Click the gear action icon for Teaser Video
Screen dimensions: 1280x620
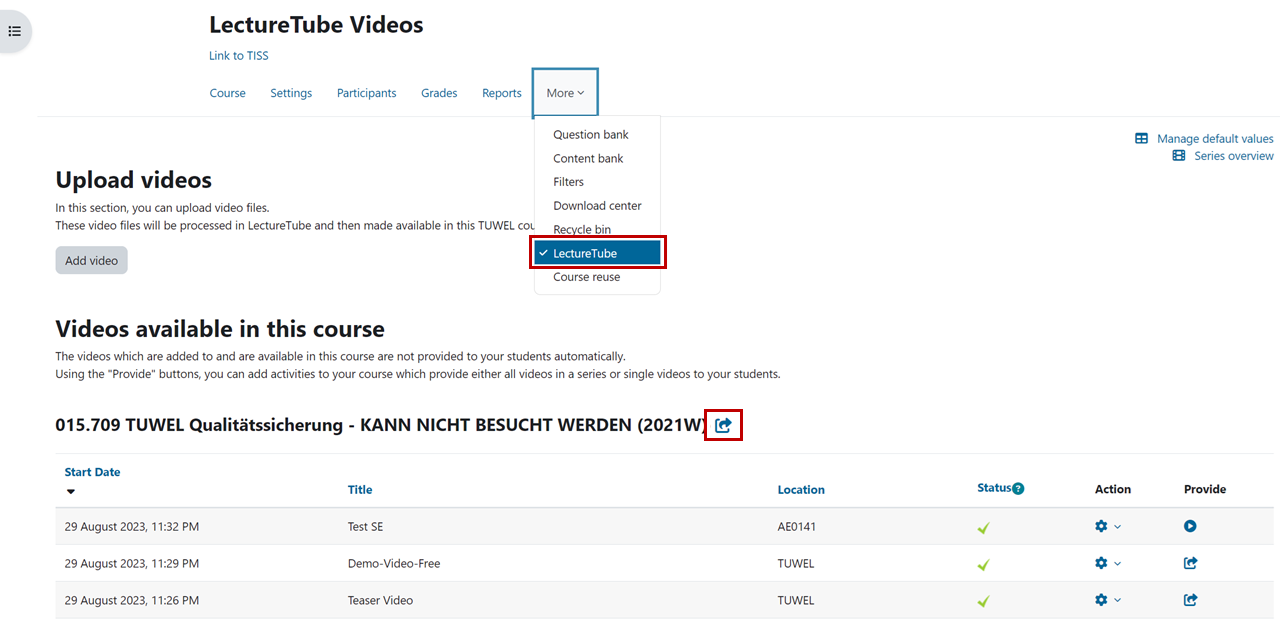coord(1101,600)
